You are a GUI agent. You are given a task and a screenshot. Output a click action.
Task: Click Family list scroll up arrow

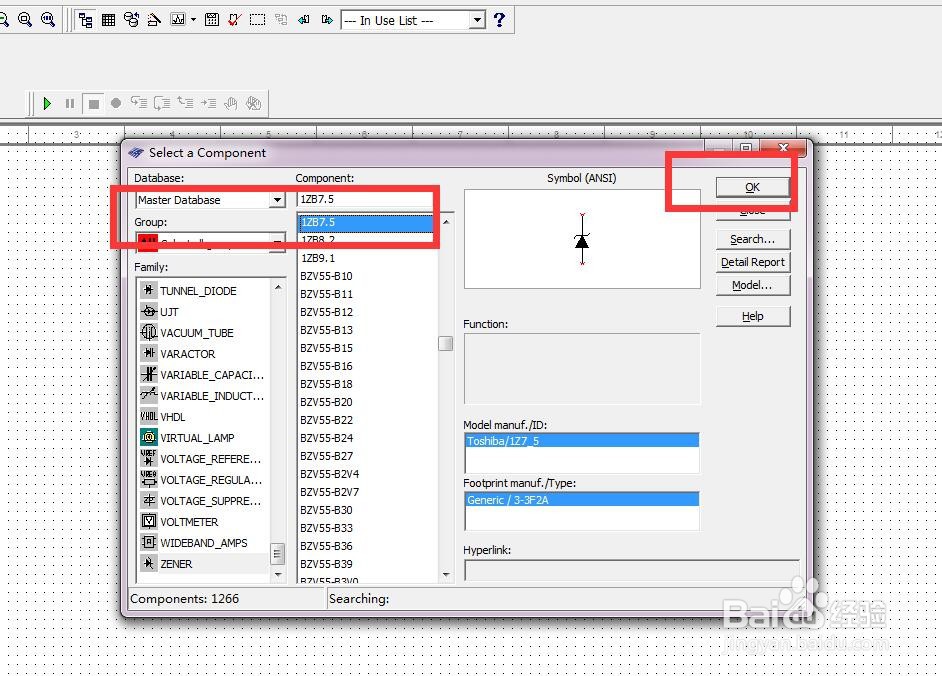point(278,287)
